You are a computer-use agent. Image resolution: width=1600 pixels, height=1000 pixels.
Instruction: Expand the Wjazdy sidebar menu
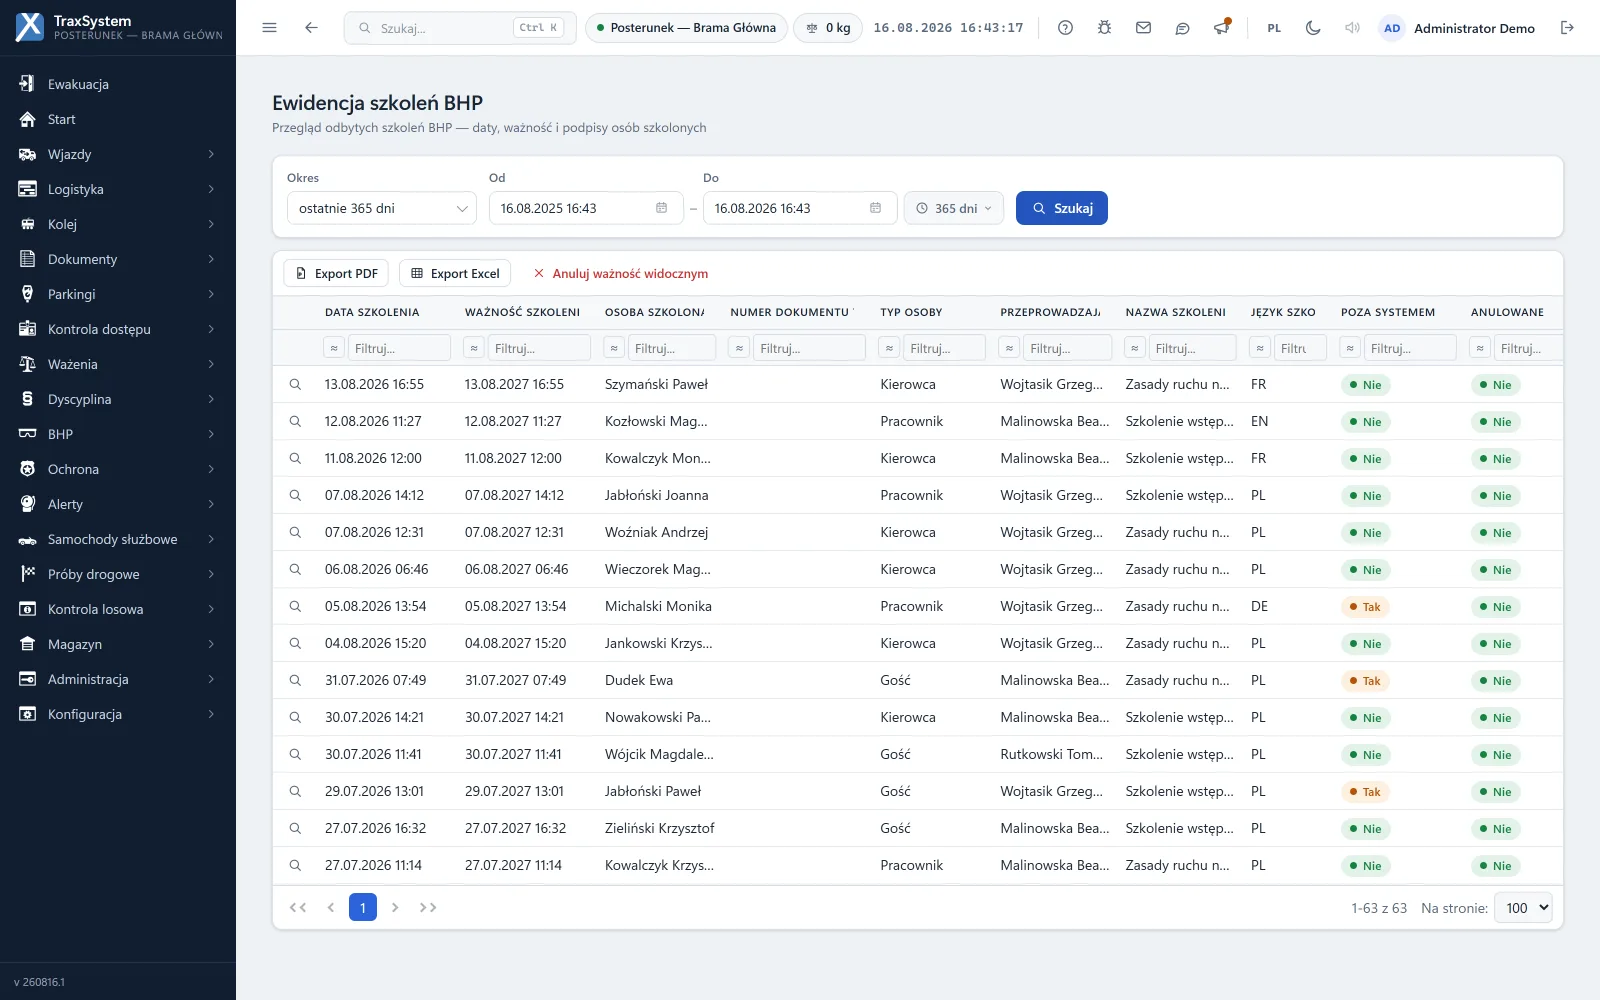tap(118, 154)
